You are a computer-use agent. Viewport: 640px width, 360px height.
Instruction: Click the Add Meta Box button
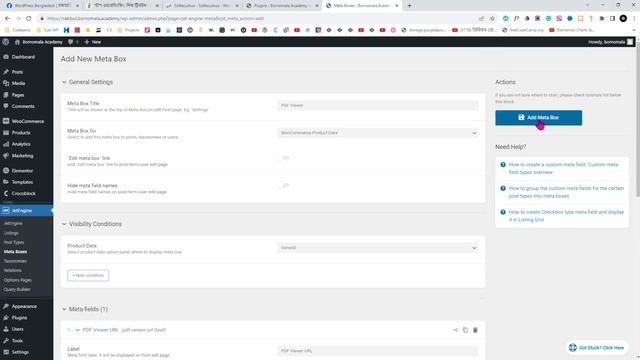point(538,118)
